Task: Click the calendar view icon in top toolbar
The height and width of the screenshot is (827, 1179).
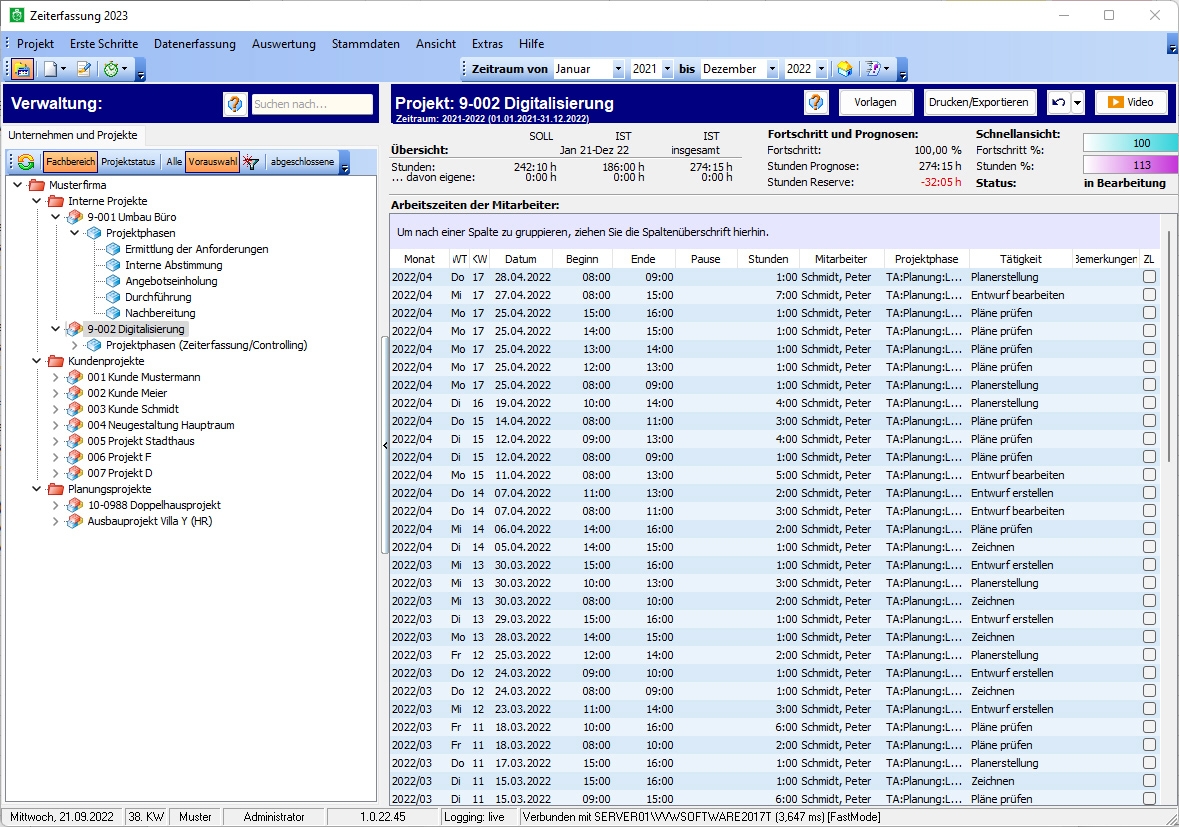Action: [x=21, y=69]
